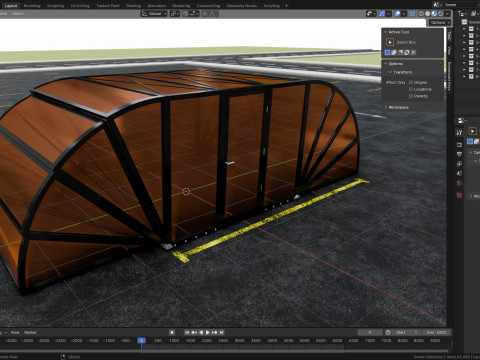Open the Render properties tab icon
The image size is (480, 360).
459,145
